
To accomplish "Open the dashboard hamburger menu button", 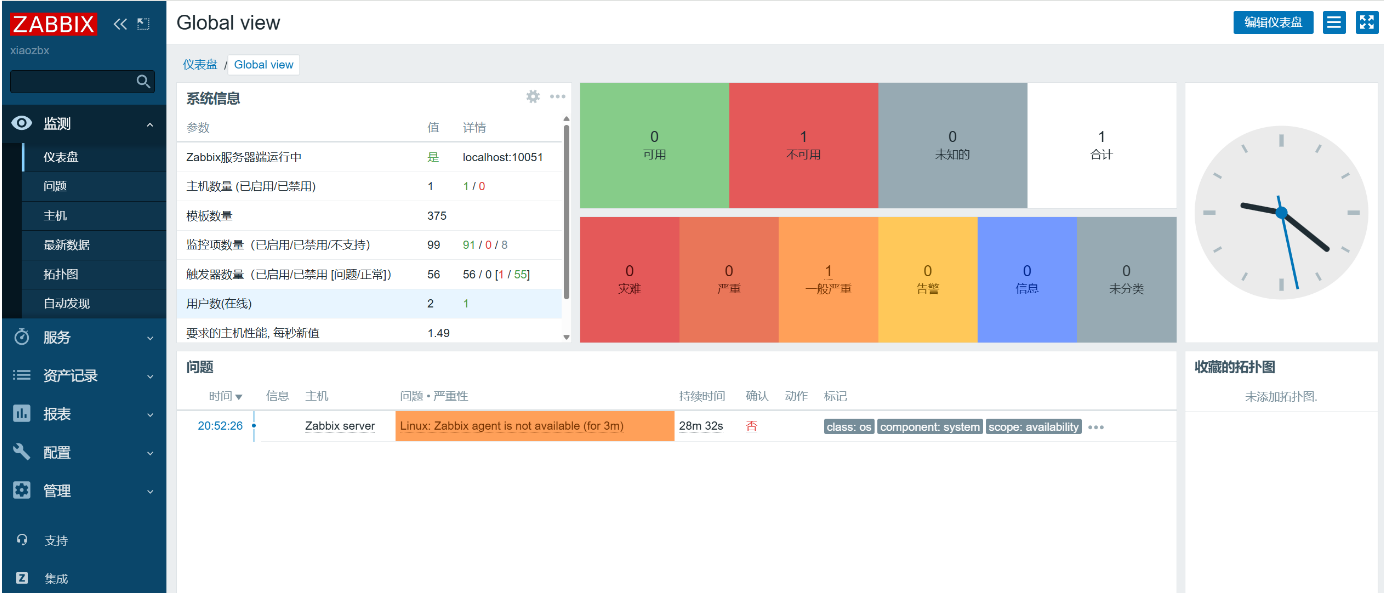I will [1334, 22].
